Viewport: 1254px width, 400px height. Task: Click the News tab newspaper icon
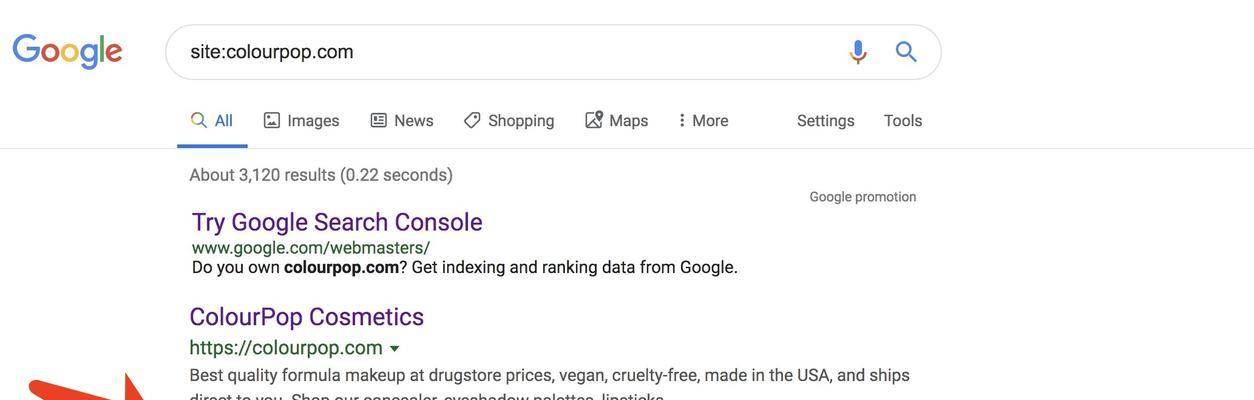(379, 120)
